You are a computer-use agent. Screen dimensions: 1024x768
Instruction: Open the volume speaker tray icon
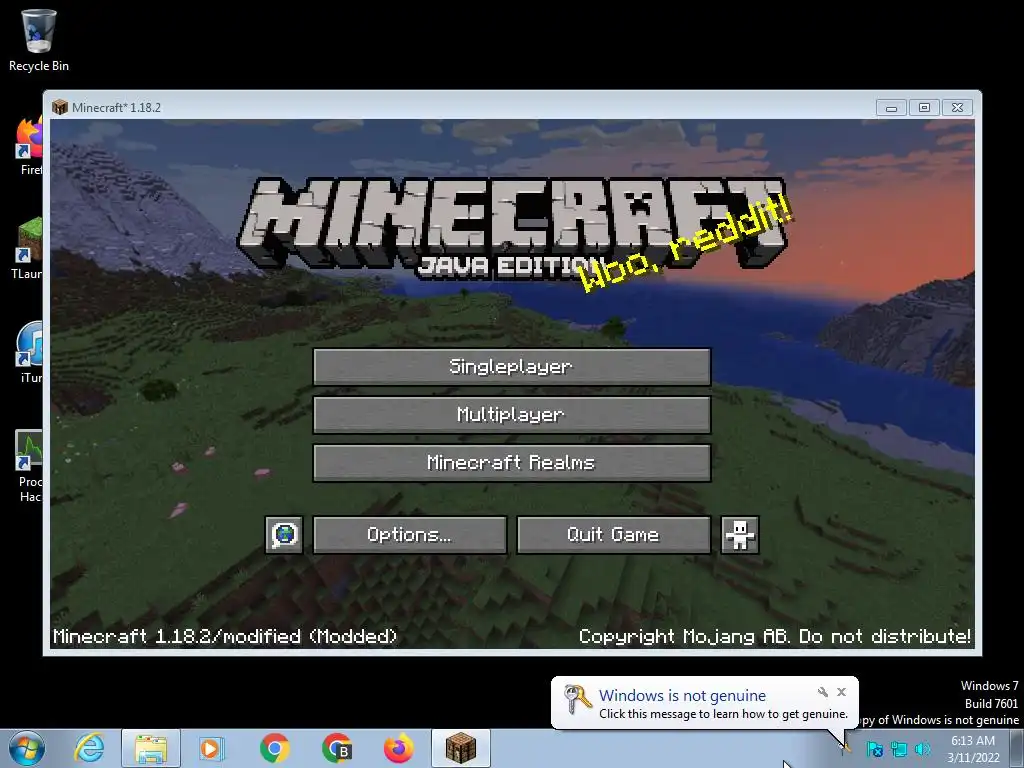pos(922,750)
